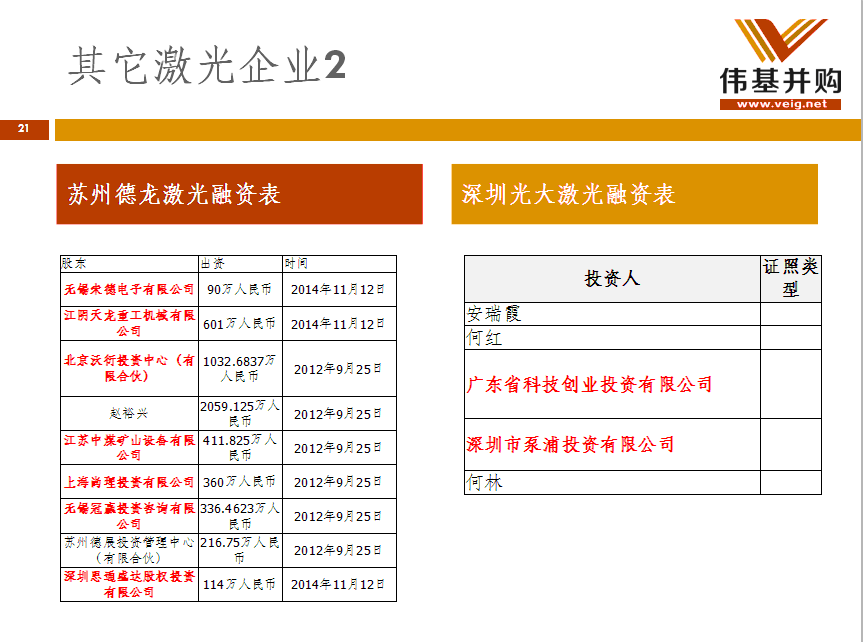The width and height of the screenshot is (863, 642).
Task: Click the 江阴天龙重工机械有限公司 shareholder cell
Action: pyautogui.click(x=129, y=323)
